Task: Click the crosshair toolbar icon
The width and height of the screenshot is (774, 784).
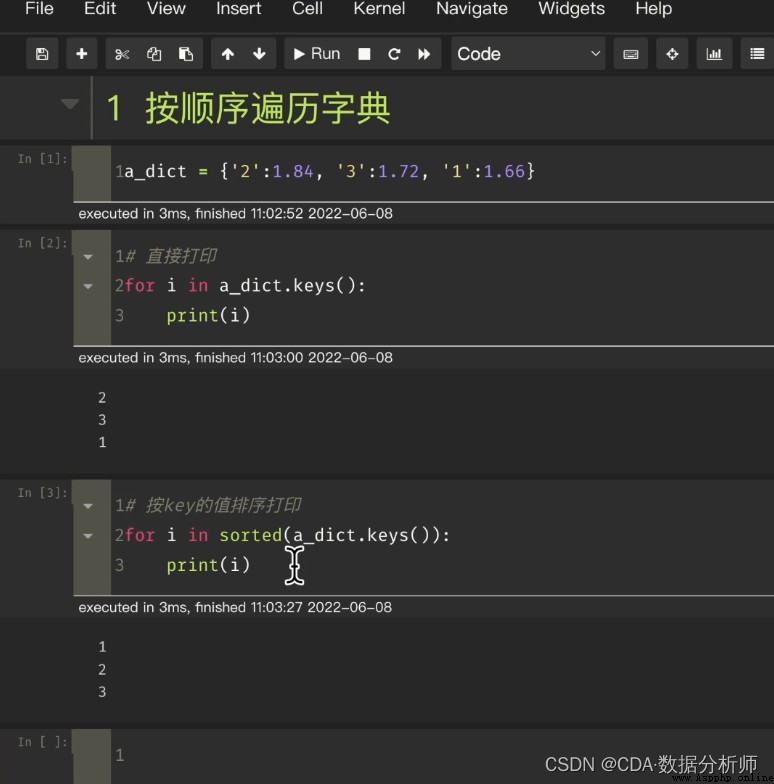Action: (672, 54)
